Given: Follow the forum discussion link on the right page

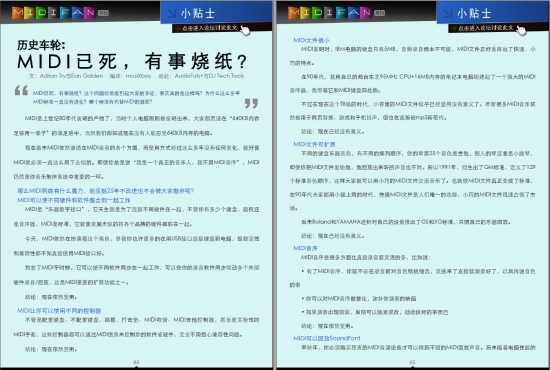Looking at the screenshot, I should (x=485, y=28).
